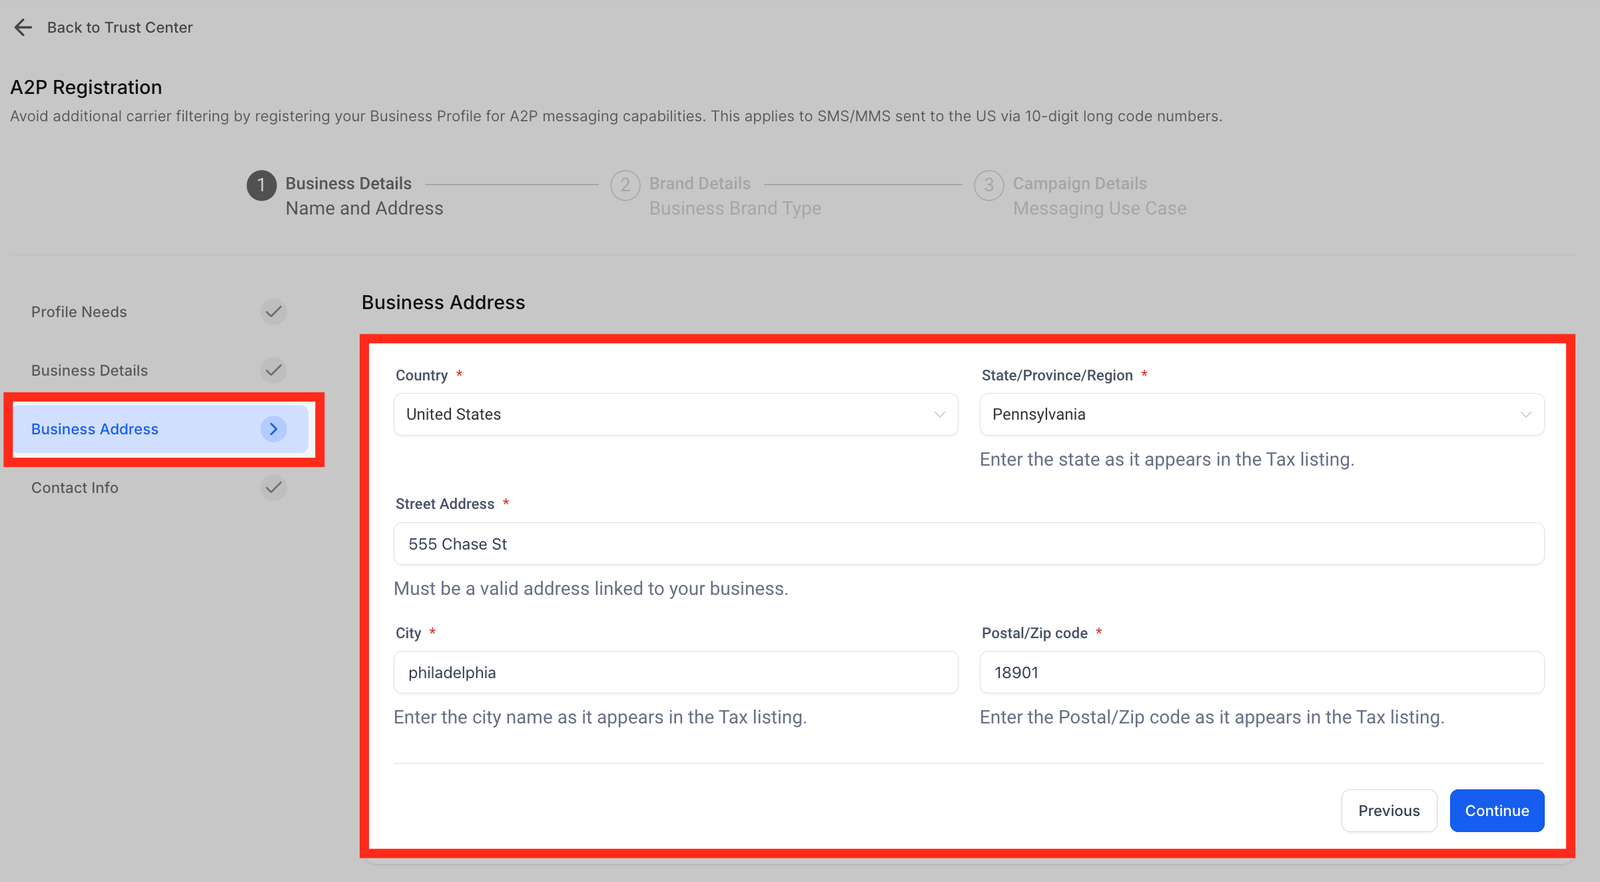Screen dimensions: 1600x882
Task: Click step 1 circle in progress stepper
Action: coord(261,185)
